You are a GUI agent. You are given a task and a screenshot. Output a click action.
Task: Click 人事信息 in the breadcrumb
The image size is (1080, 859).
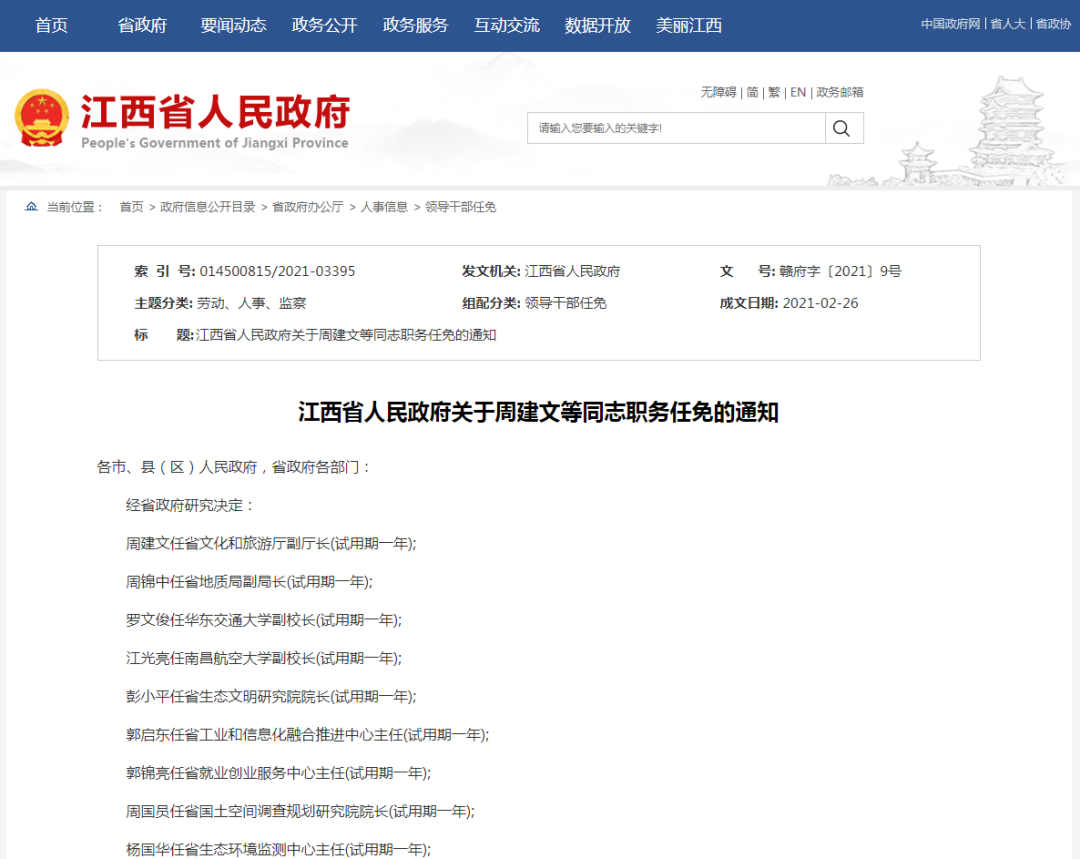coord(384,207)
